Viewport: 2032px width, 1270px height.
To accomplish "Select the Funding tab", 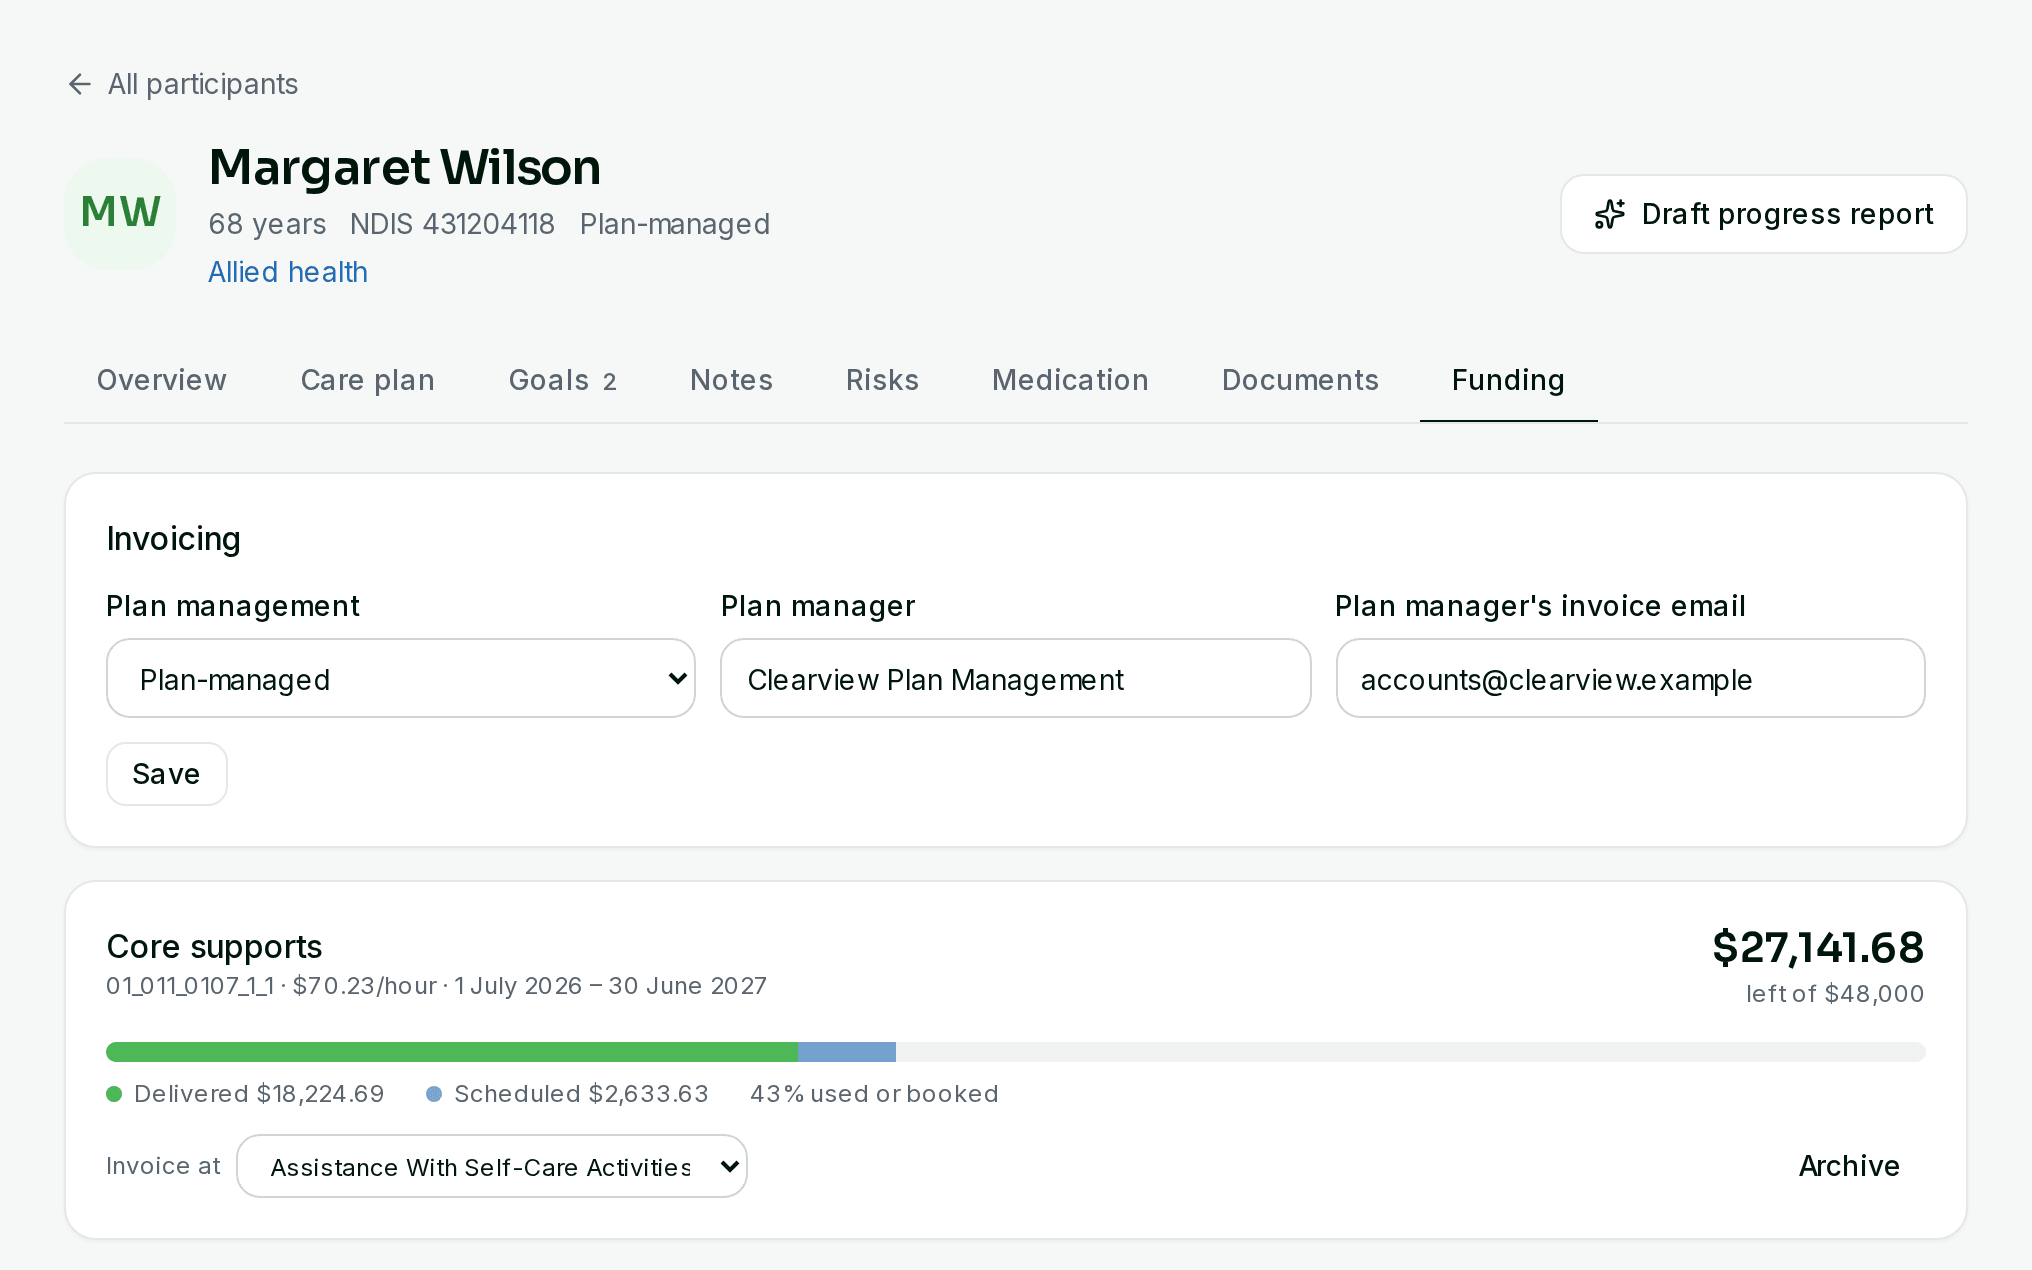I will coord(1508,380).
